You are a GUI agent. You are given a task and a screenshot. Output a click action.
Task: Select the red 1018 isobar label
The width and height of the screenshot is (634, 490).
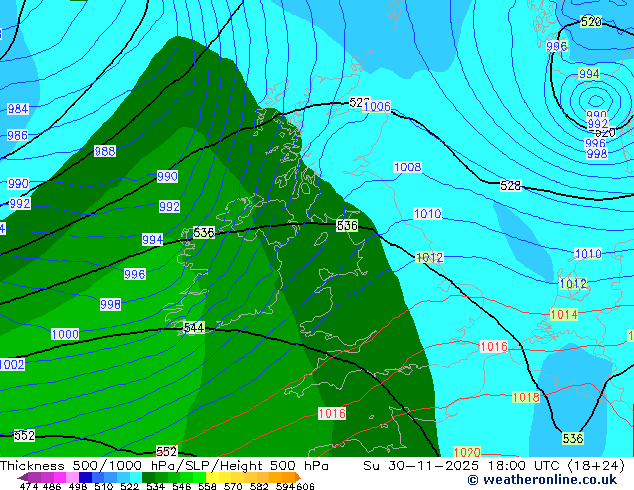pyautogui.click(x=526, y=397)
